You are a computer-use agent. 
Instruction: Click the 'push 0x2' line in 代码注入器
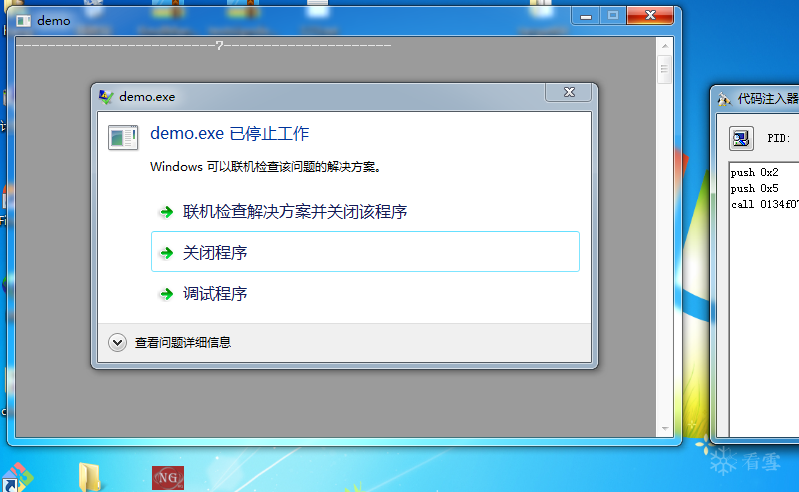[x=754, y=173]
